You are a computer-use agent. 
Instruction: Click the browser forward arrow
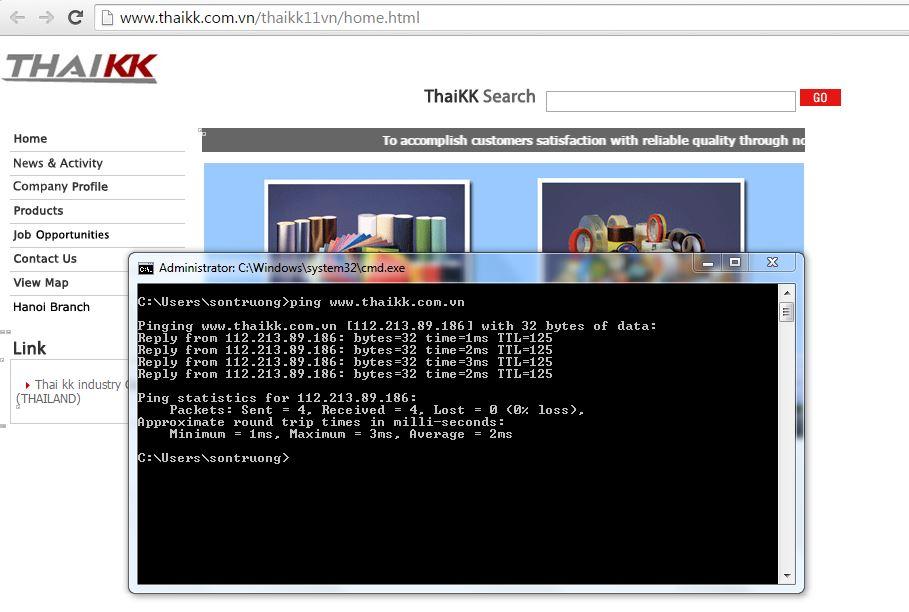46,17
